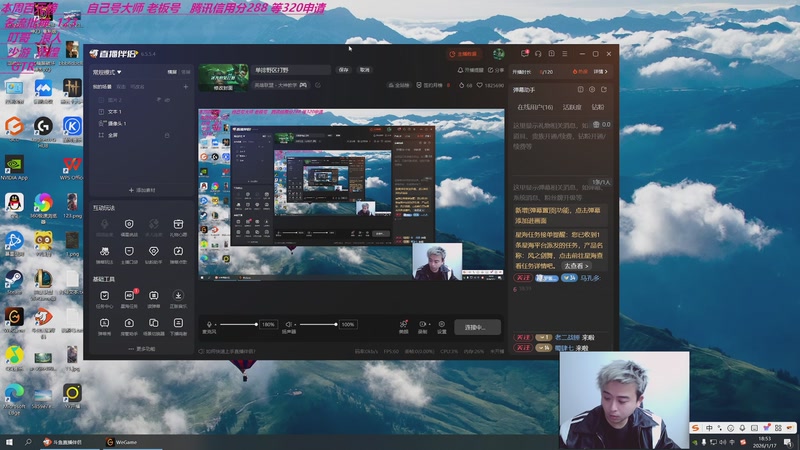
Task: Expand 详情 for stream duration details
Action: click(601, 72)
